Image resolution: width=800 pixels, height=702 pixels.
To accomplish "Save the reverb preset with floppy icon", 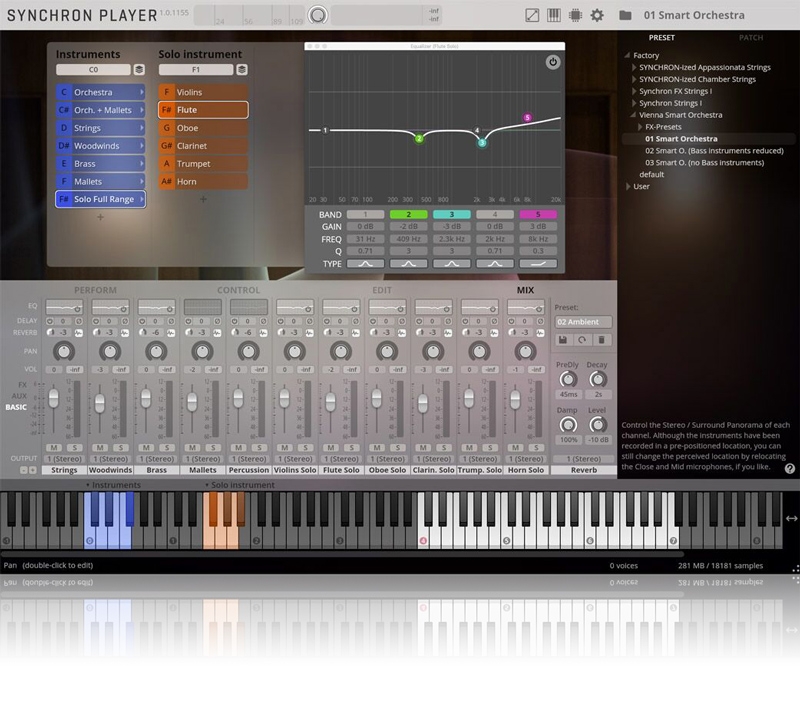I will [x=563, y=340].
